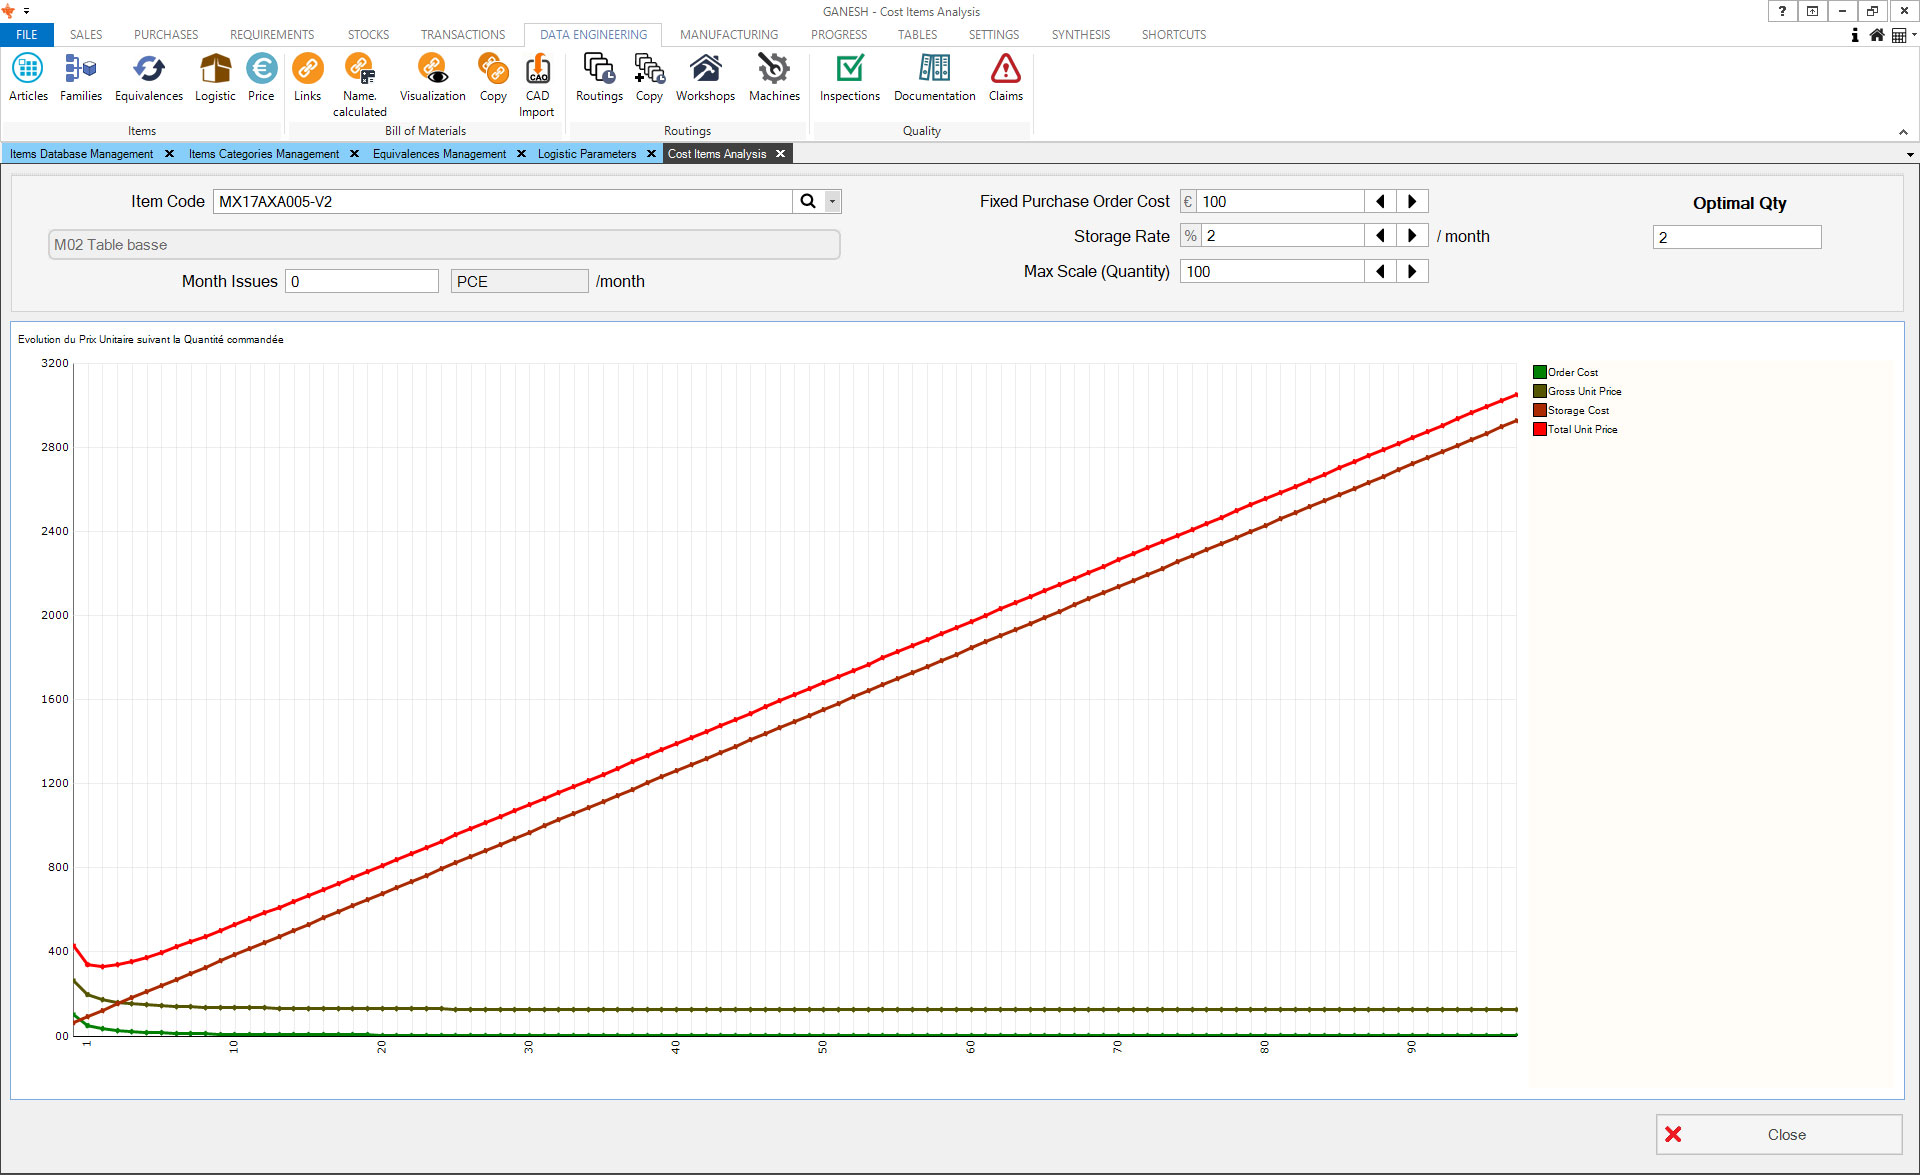This screenshot has height=1175, width=1920.
Task: Increase Max Scale Quantity right arrow
Action: point(1412,271)
